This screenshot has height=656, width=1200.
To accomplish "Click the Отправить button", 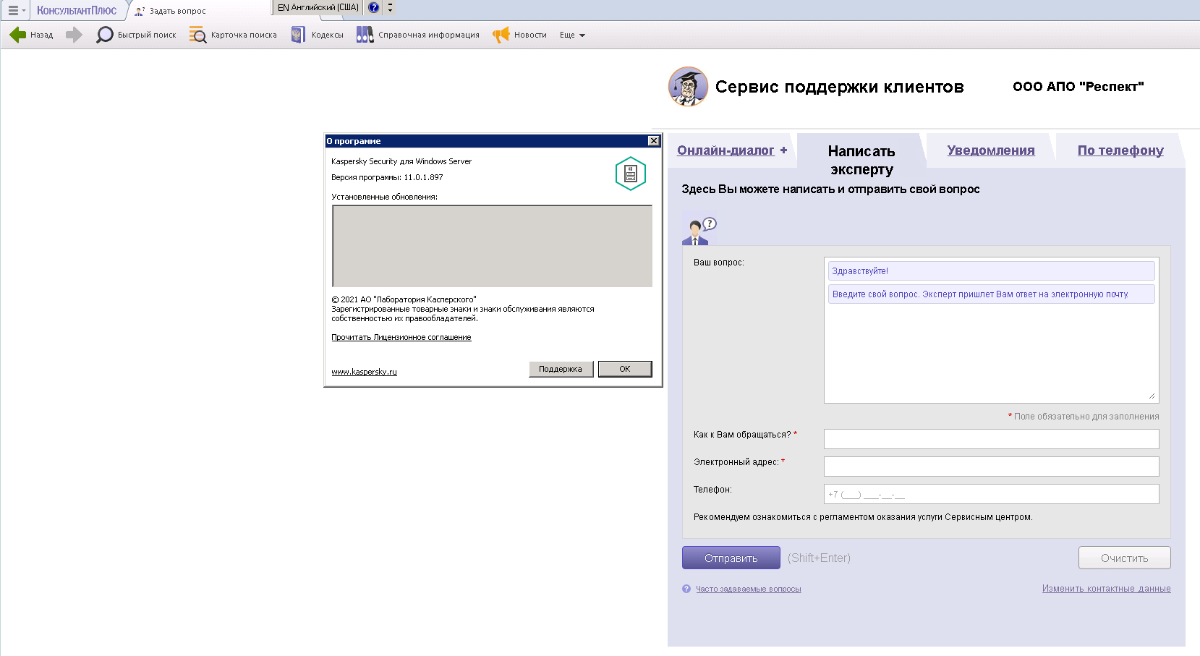I will tap(731, 557).
